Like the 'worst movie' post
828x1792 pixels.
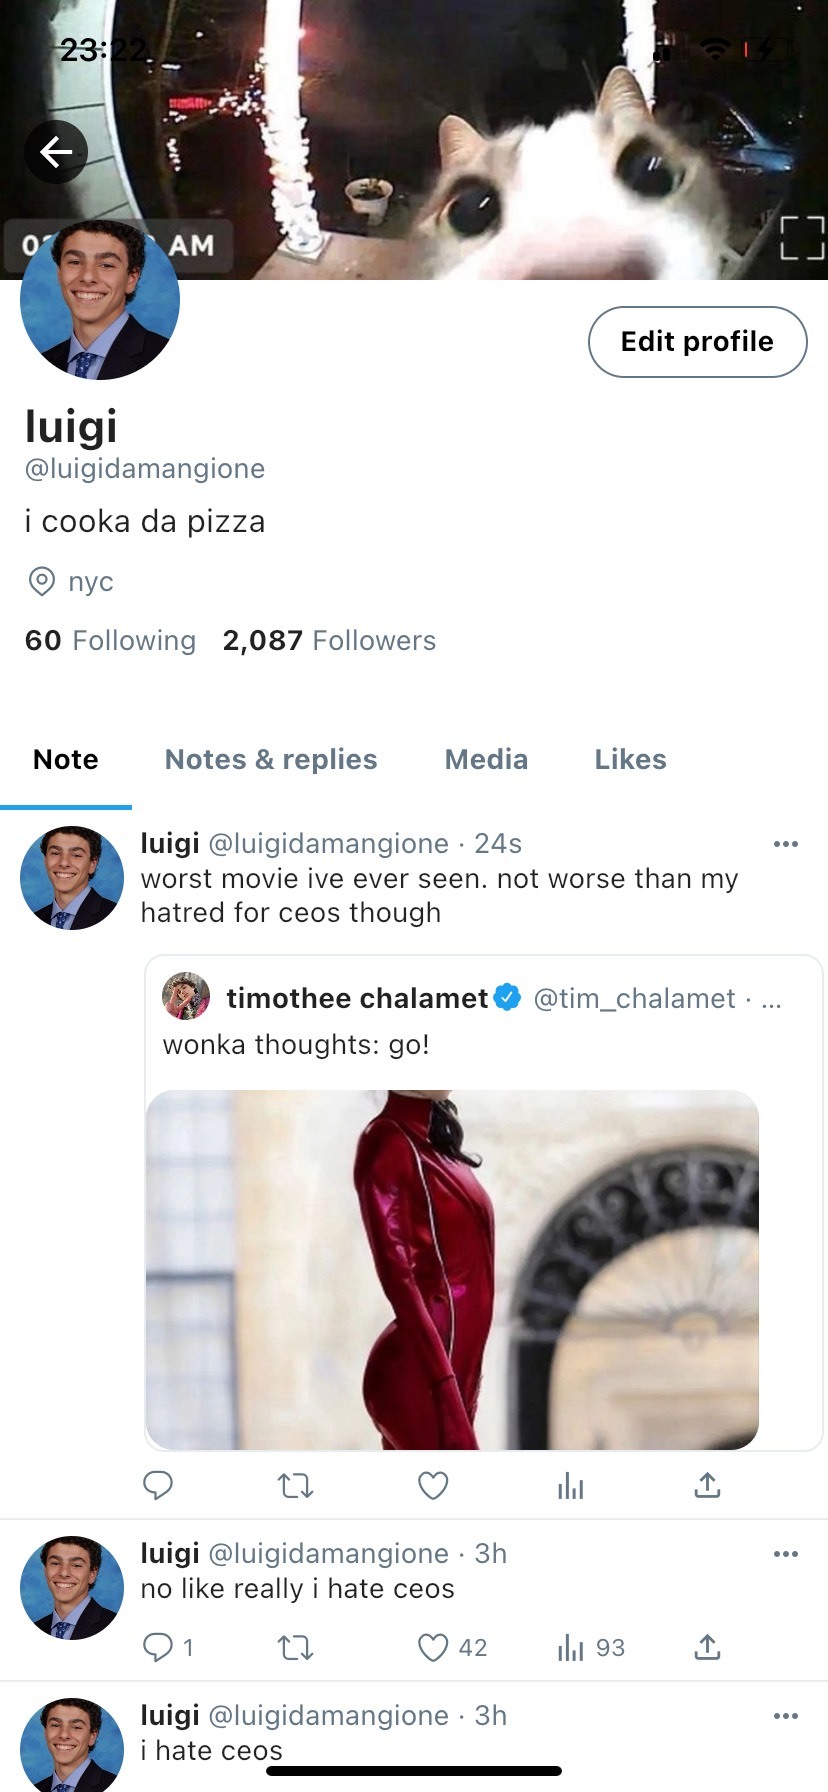click(433, 1486)
